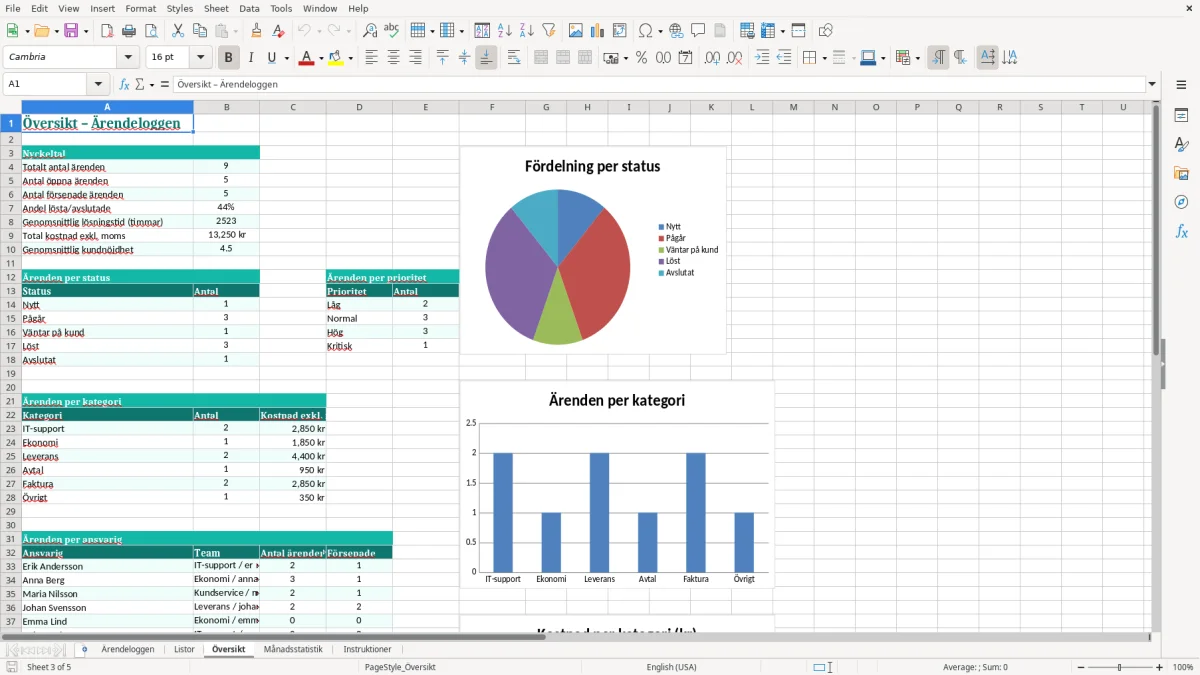Click the Export as PDF icon

click(107, 31)
